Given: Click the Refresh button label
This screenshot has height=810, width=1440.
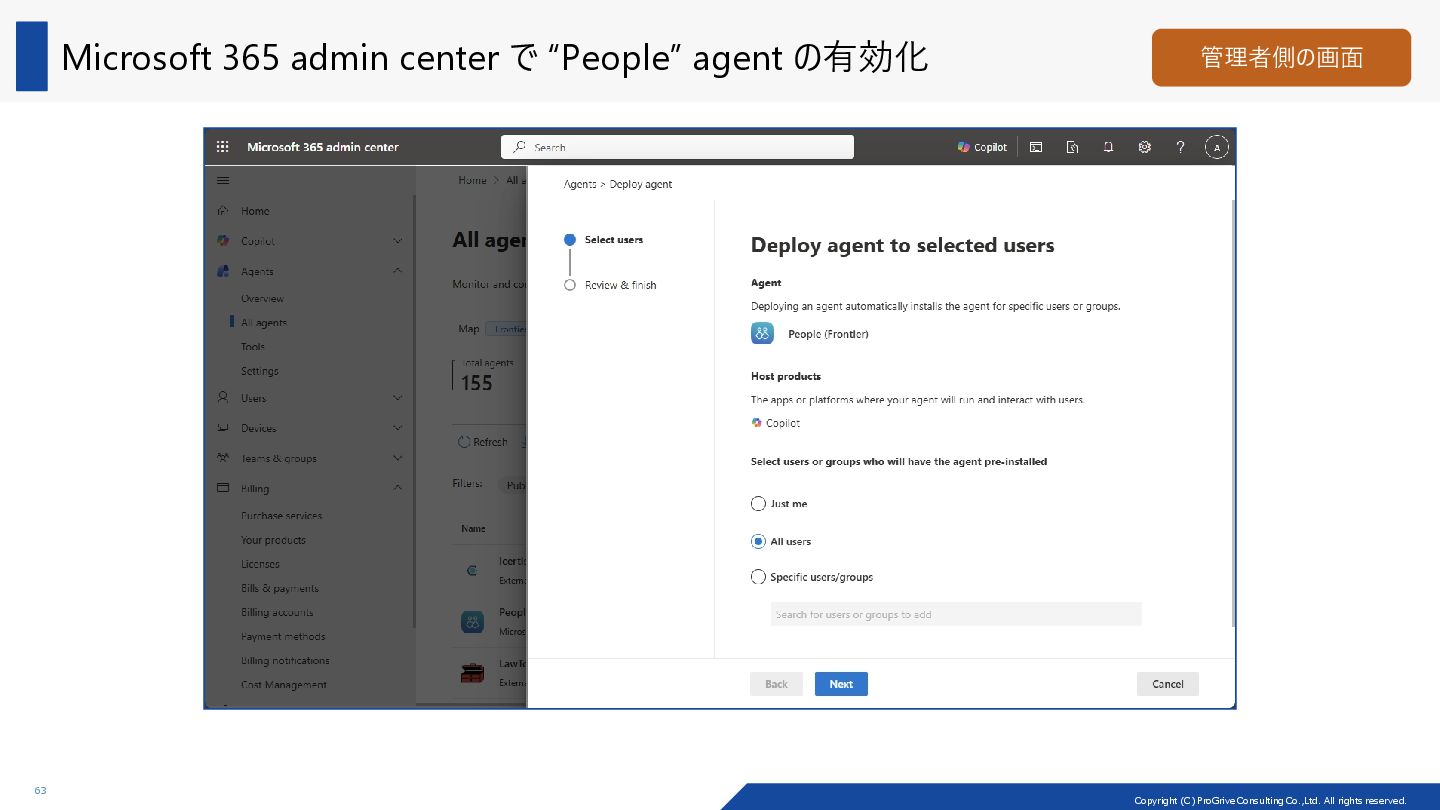Looking at the screenshot, I should (490, 442).
